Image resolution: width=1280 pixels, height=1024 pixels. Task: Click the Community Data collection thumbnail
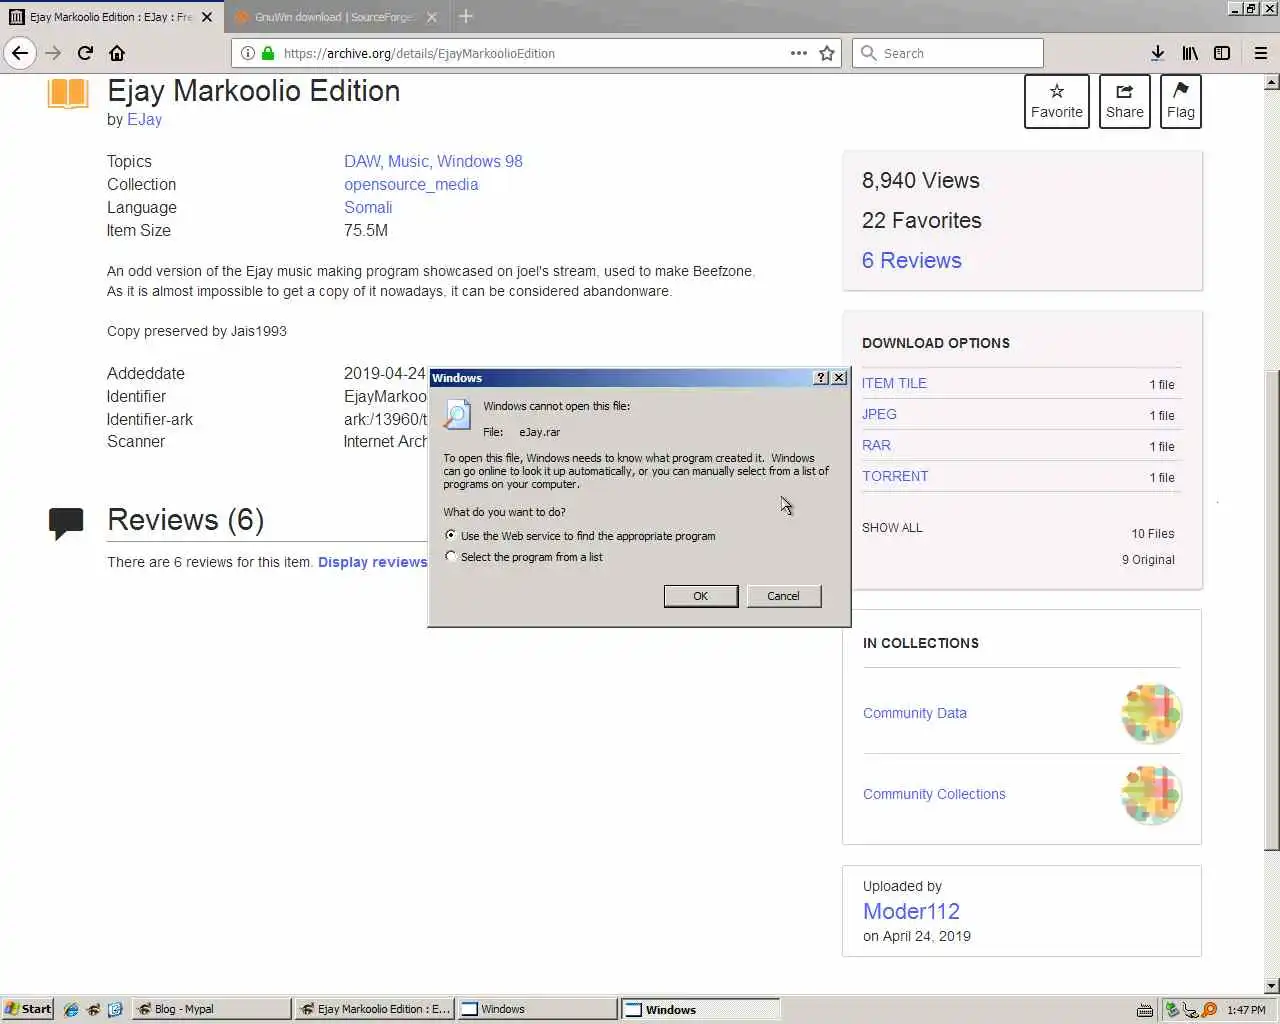(1152, 714)
